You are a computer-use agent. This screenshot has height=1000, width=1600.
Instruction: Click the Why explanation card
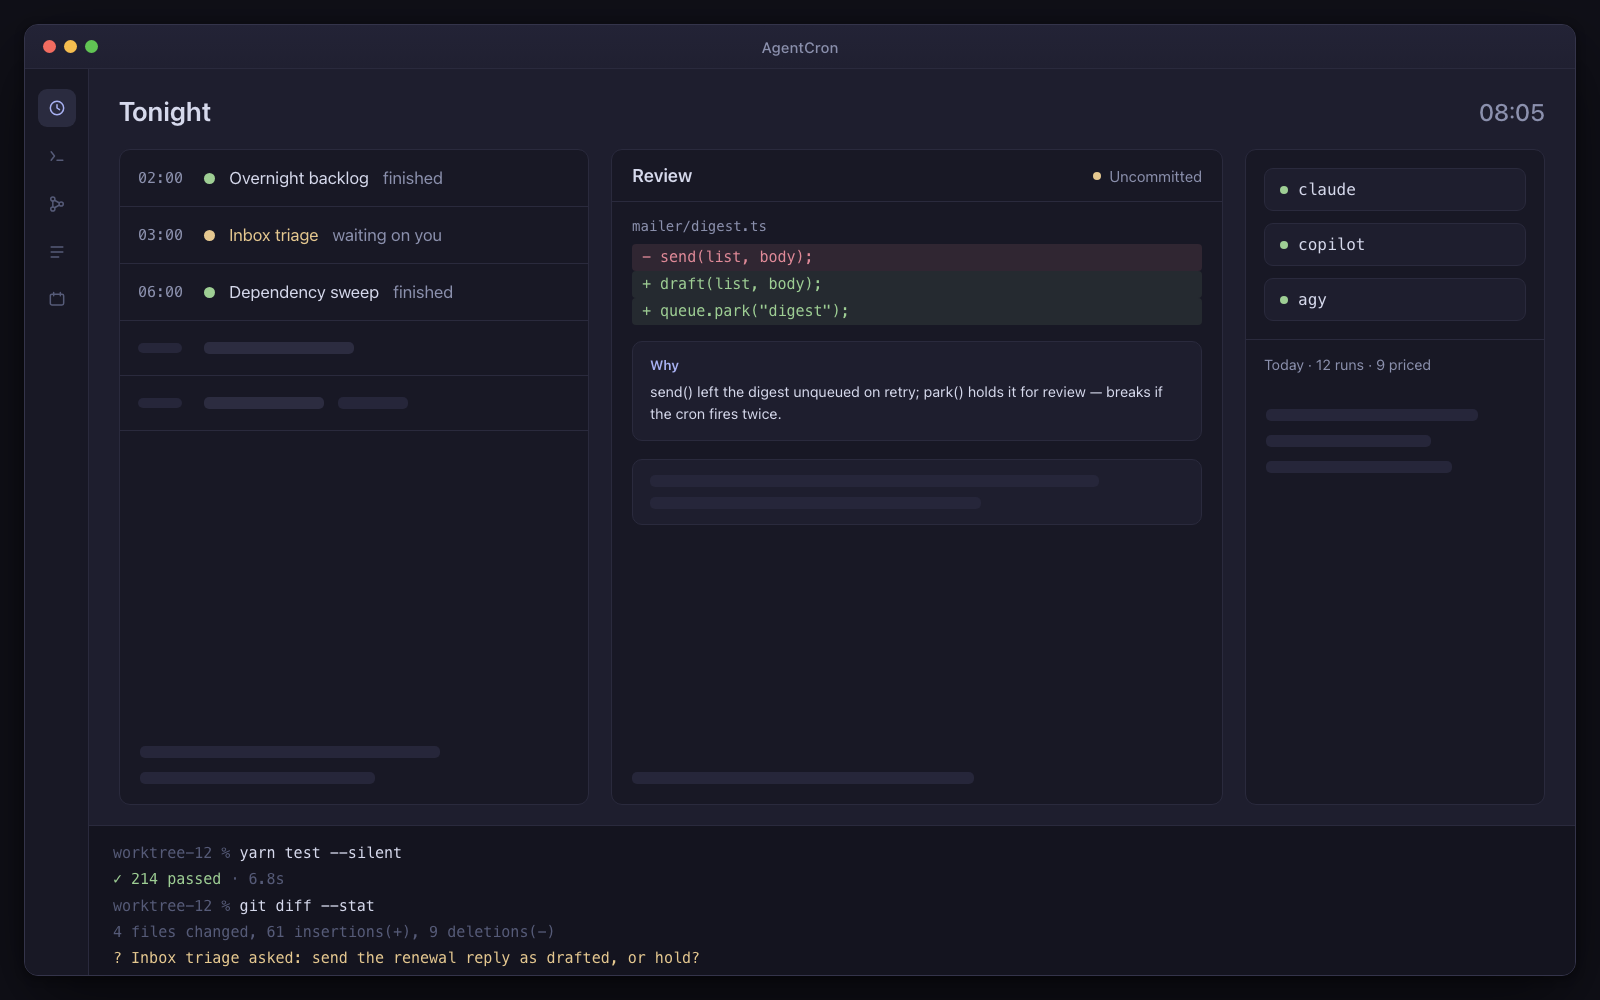pos(917,391)
